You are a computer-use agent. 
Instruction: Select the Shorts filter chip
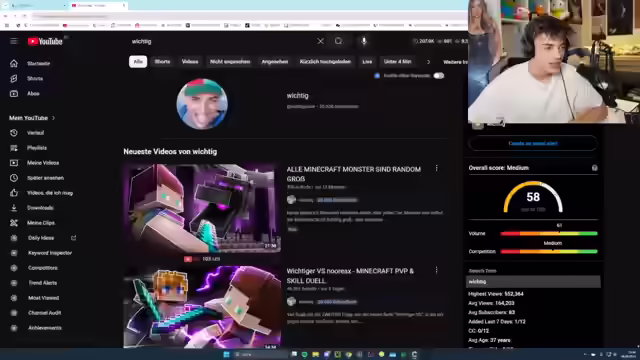tap(162, 62)
